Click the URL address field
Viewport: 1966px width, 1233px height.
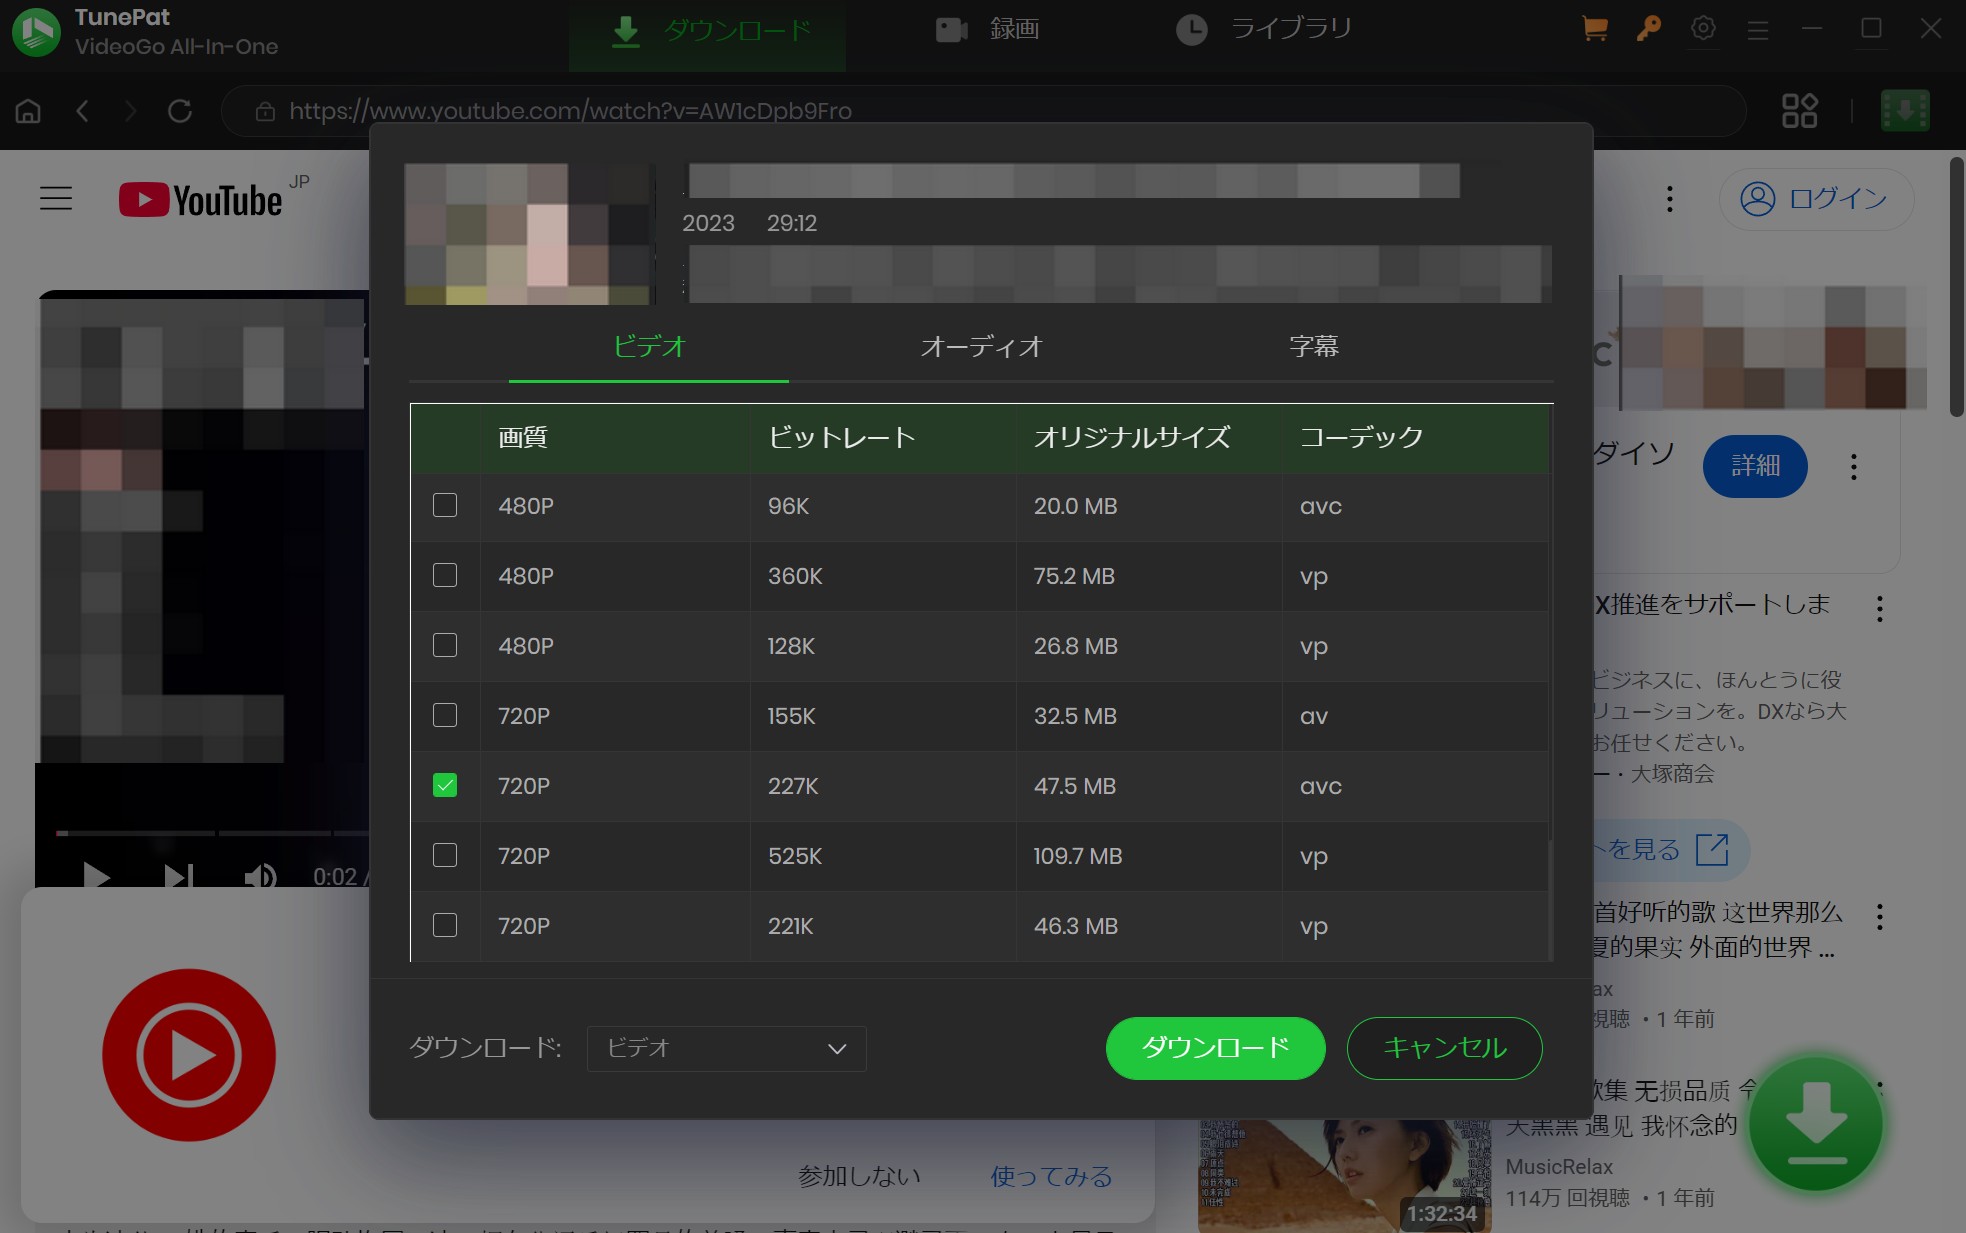[983, 111]
